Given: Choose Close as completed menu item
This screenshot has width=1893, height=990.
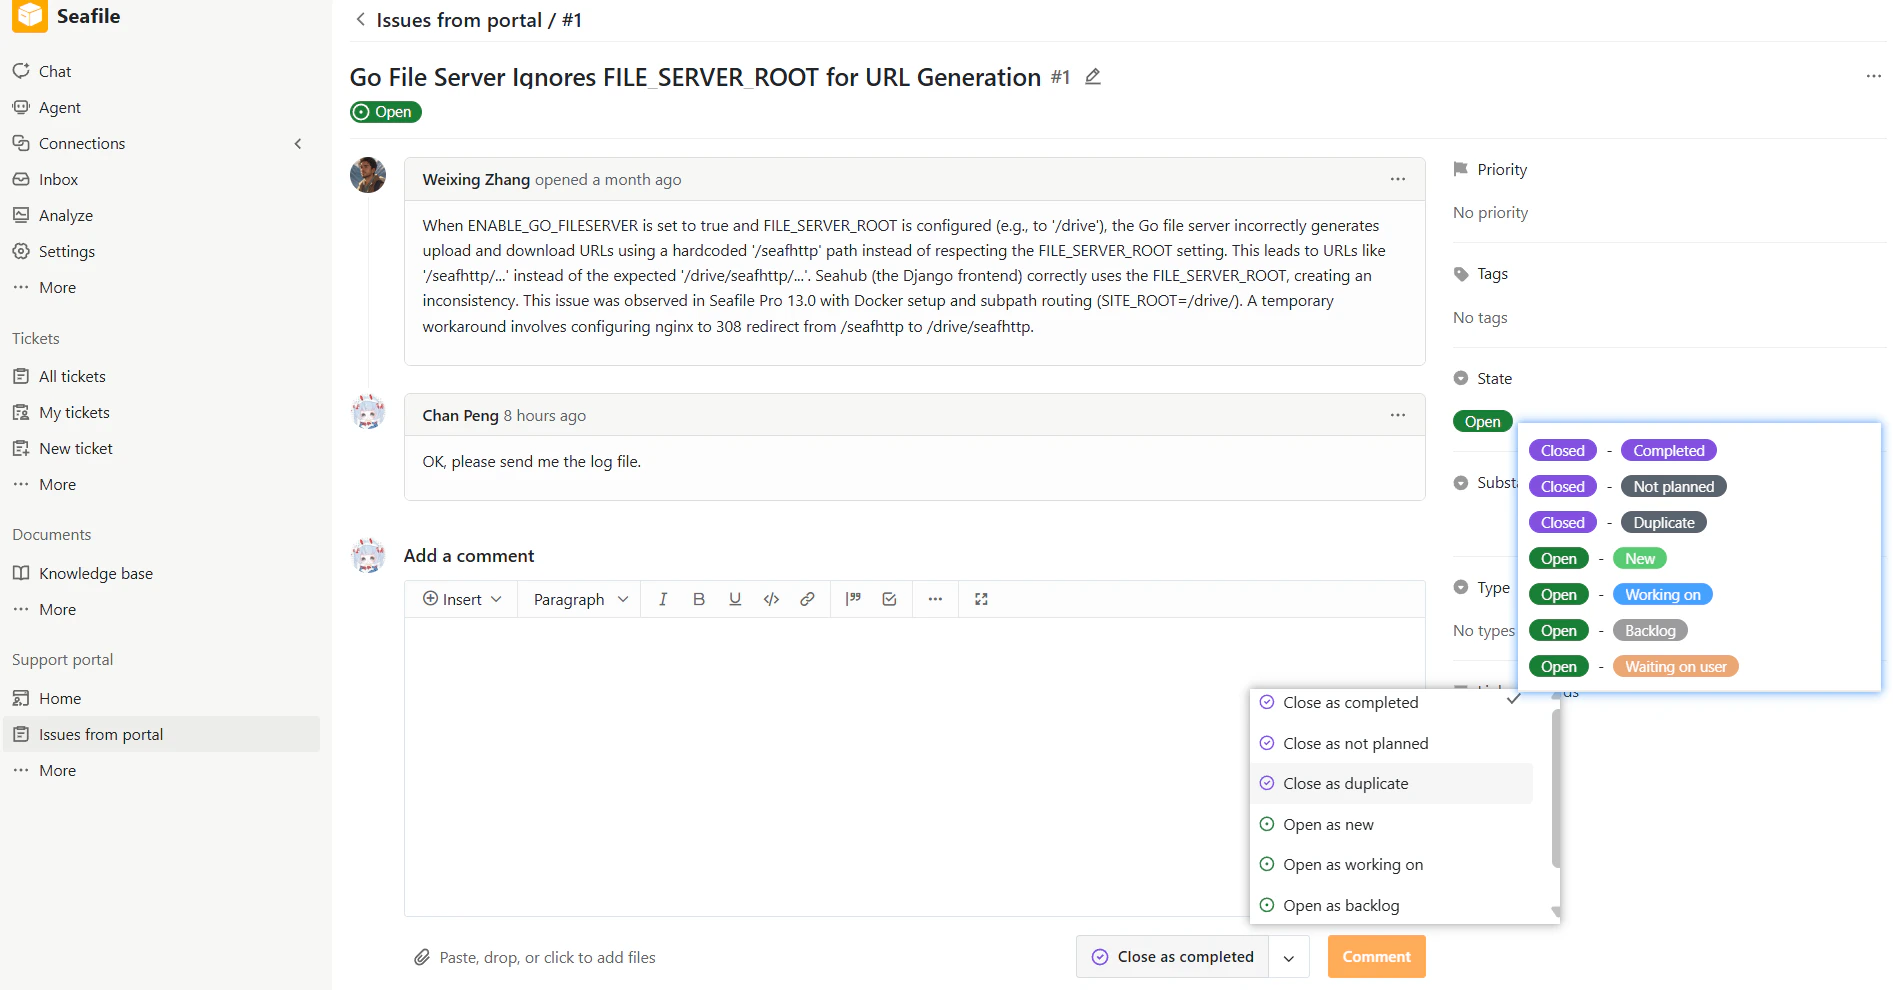Looking at the screenshot, I should pyautogui.click(x=1391, y=703).
